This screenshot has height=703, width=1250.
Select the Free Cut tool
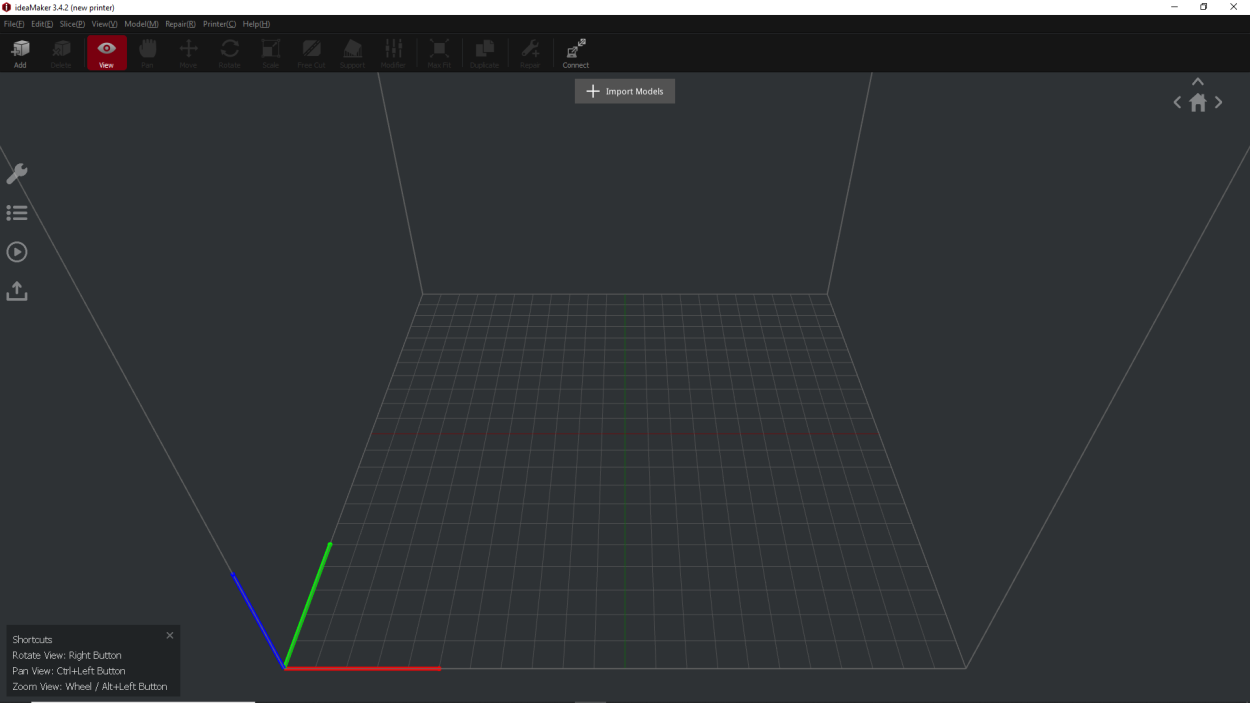coord(311,53)
